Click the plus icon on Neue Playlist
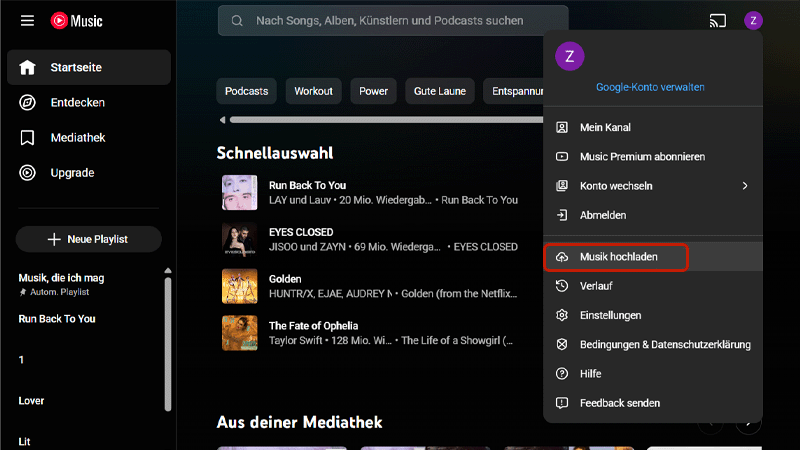Screen dimensions: 800x450 click(54, 239)
